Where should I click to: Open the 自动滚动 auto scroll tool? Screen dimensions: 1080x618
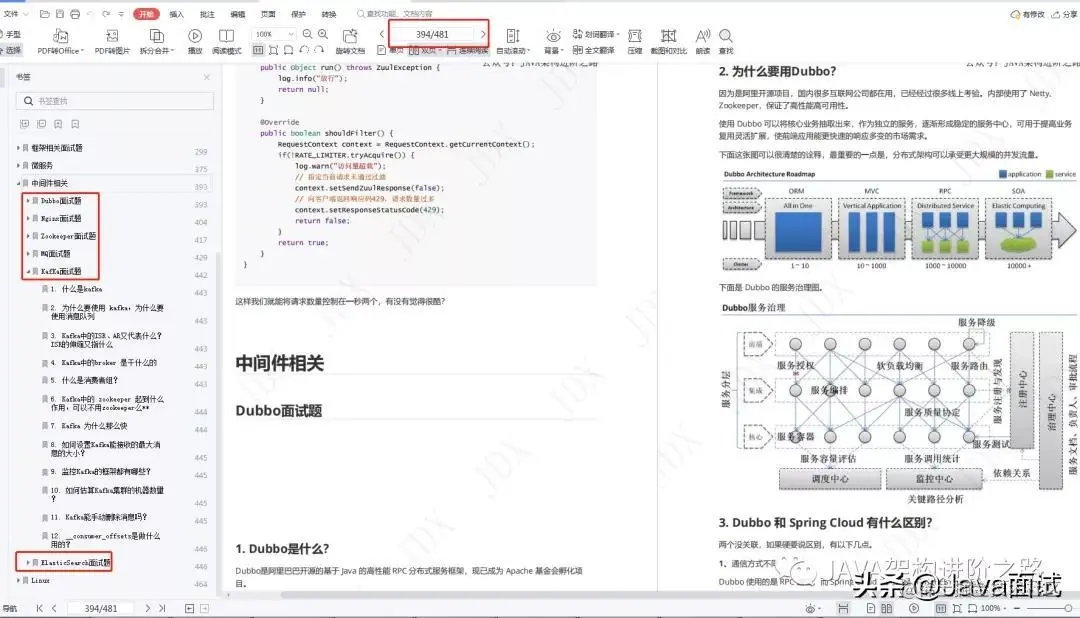coord(513,41)
